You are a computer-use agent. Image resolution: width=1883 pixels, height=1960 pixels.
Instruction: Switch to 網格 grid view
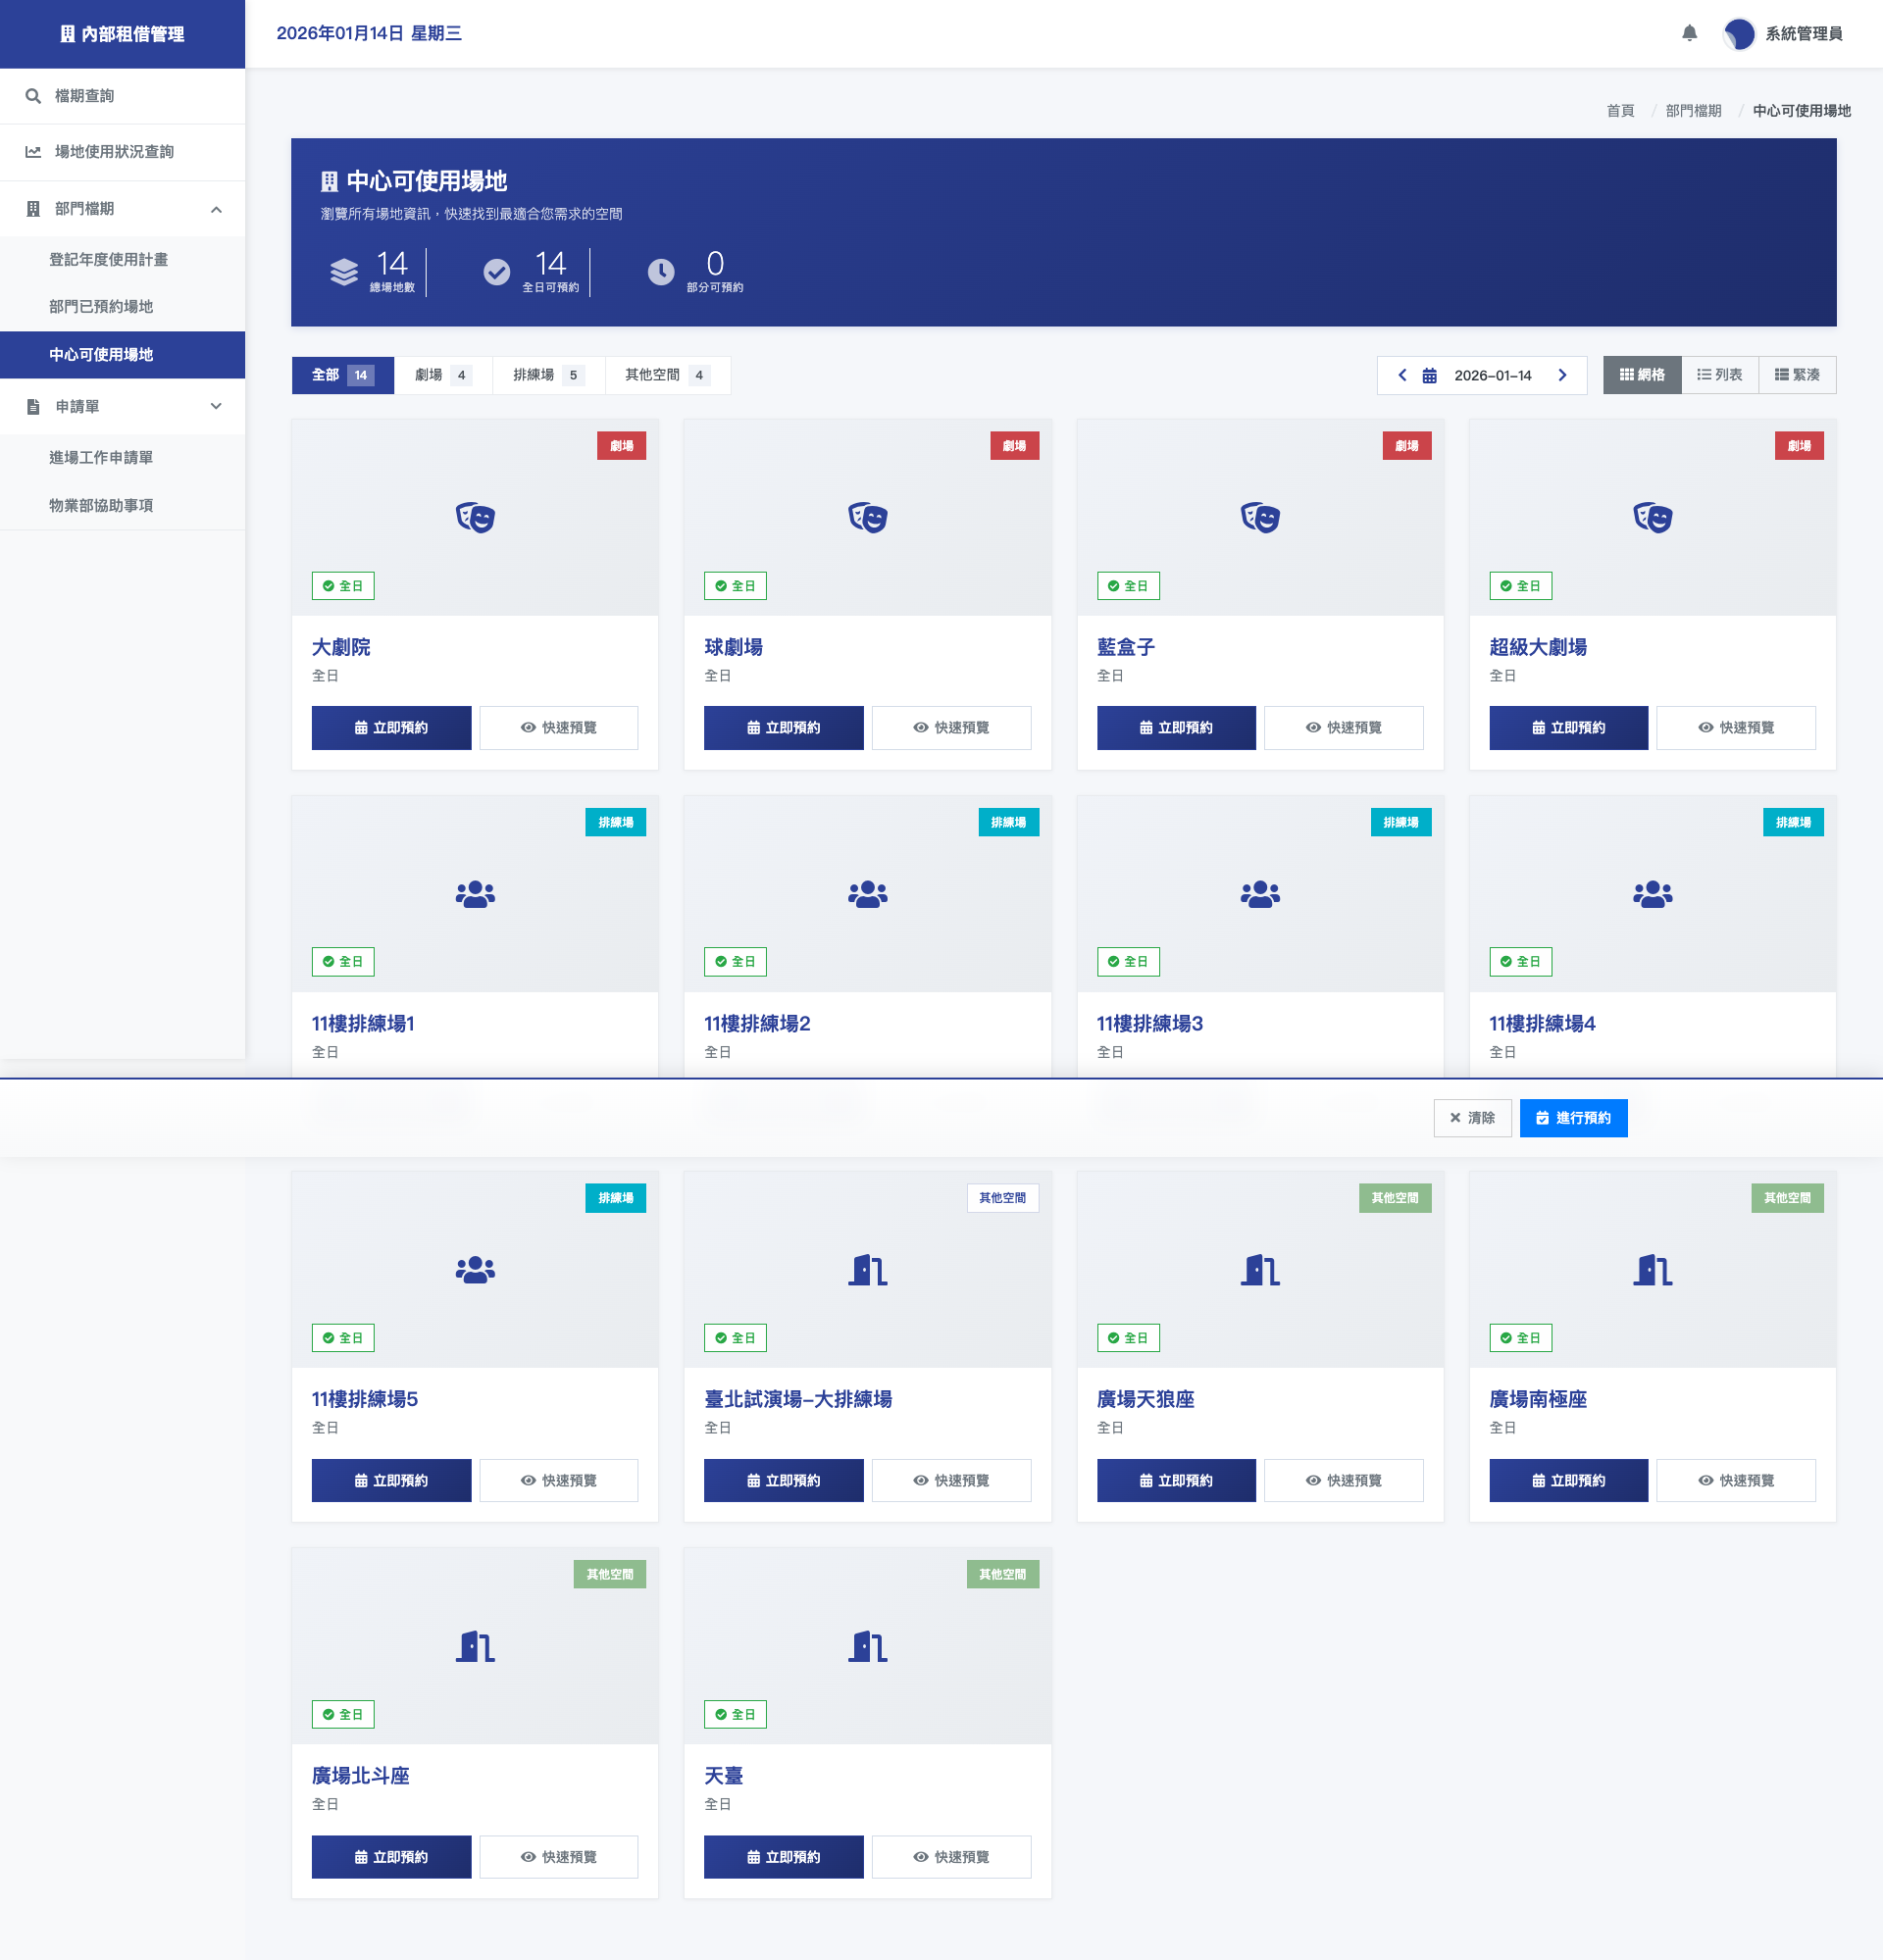[1642, 375]
